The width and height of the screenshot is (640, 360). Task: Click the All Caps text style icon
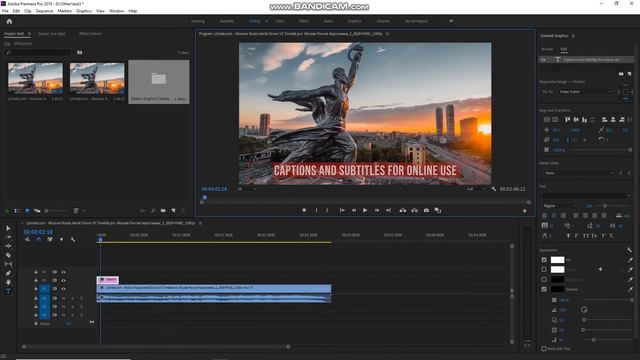coord(585,236)
